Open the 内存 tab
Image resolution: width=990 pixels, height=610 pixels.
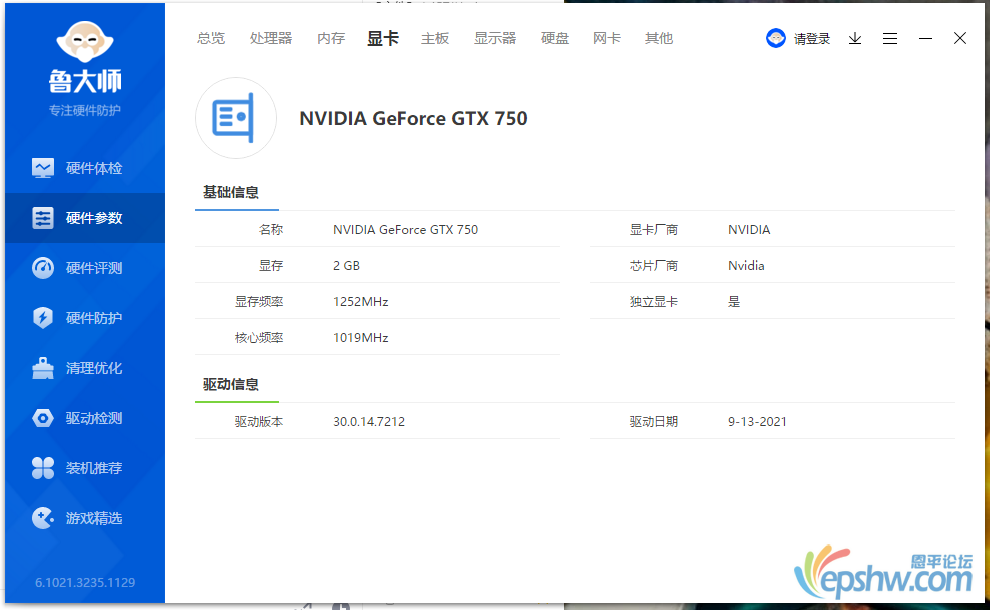tap(331, 39)
